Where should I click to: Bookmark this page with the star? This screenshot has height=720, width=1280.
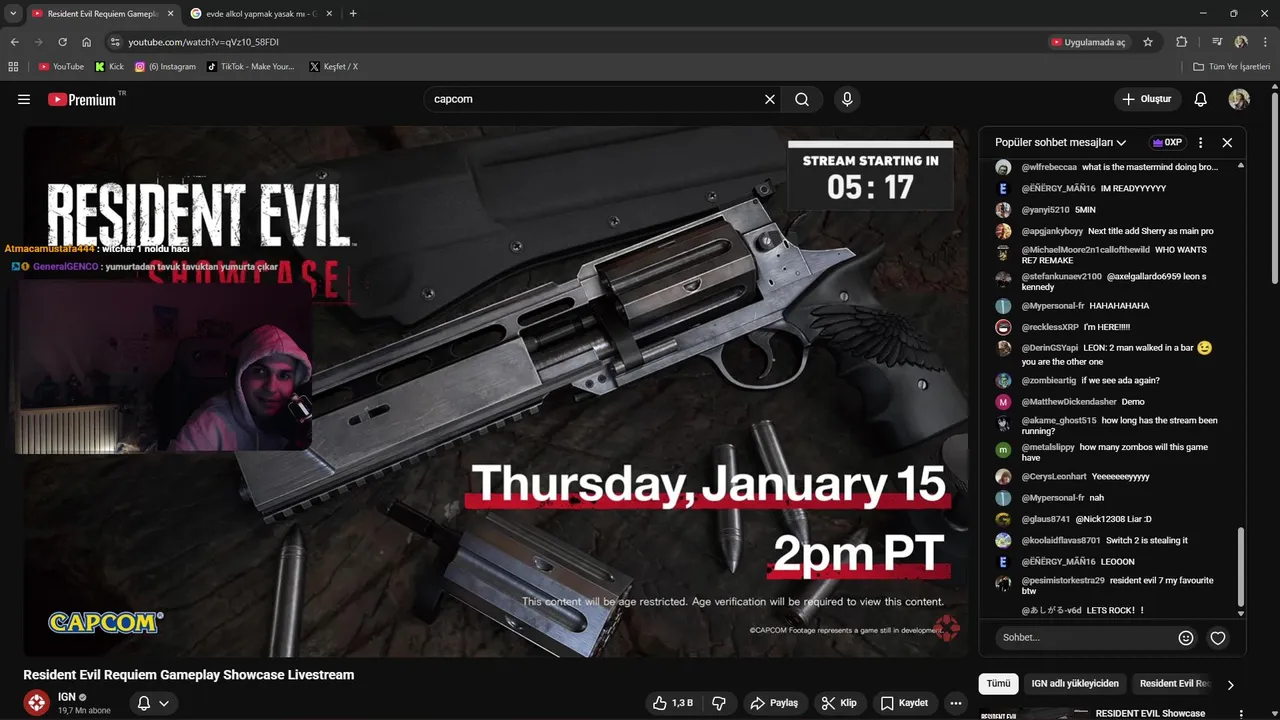click(x=1148, y=42)
